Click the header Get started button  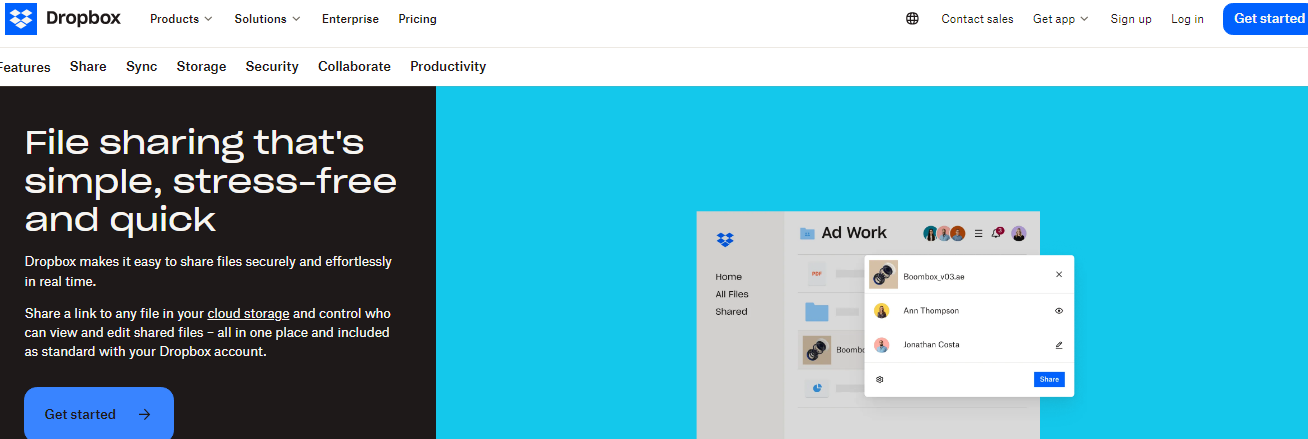[1266, 18]
